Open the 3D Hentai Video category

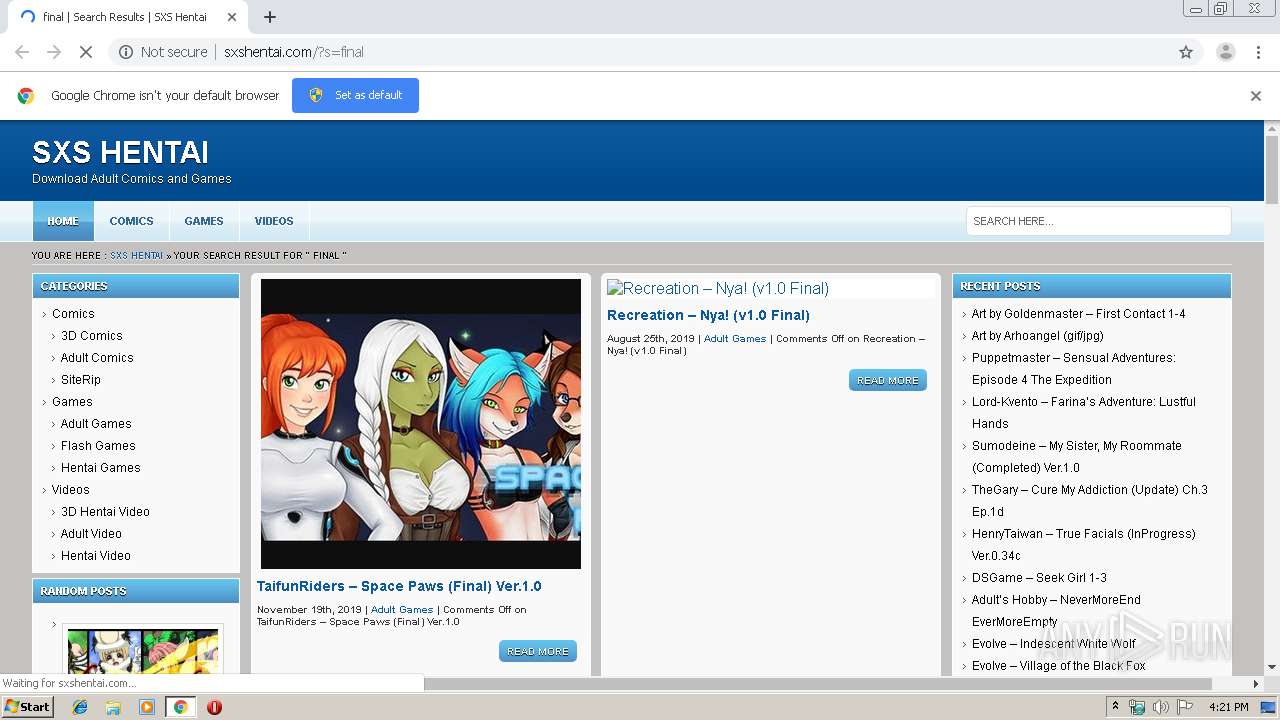point(105,512)
